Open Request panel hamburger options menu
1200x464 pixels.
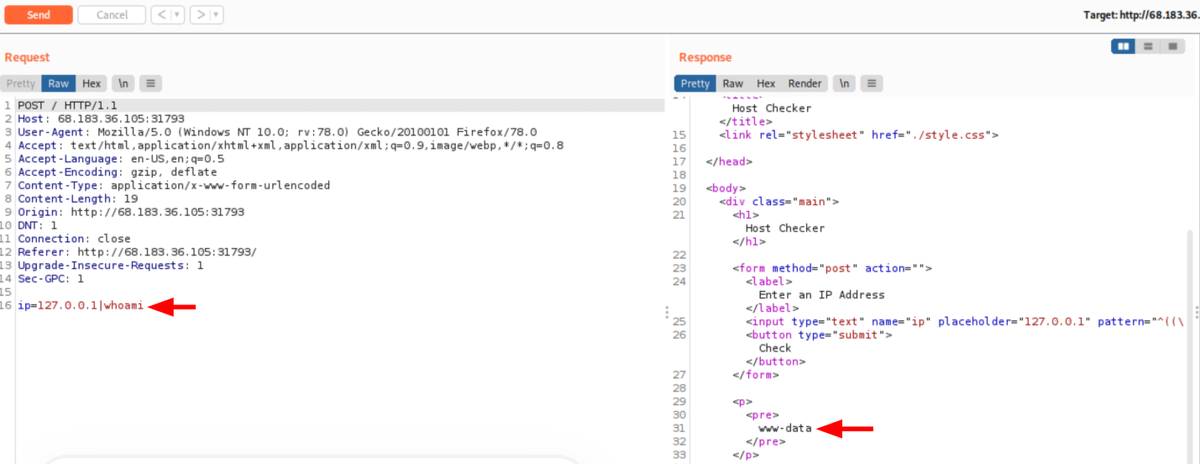[151, 84]
